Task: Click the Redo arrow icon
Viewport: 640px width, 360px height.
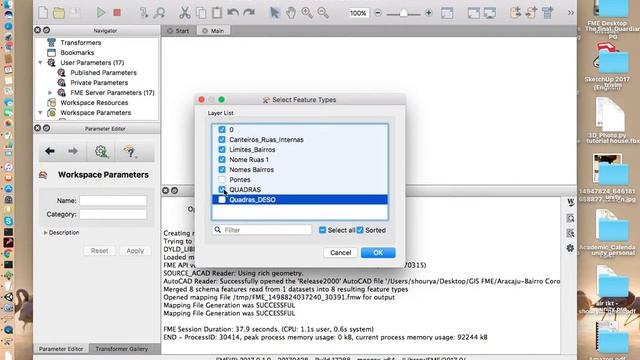Action: pos(249,13)
